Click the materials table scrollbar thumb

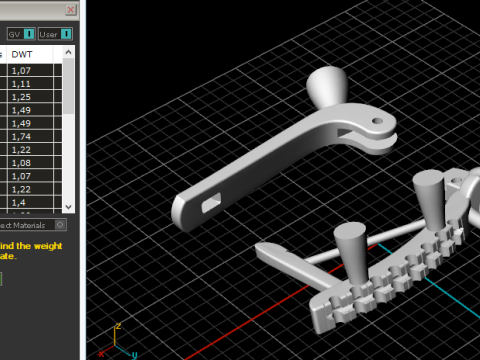68,86
